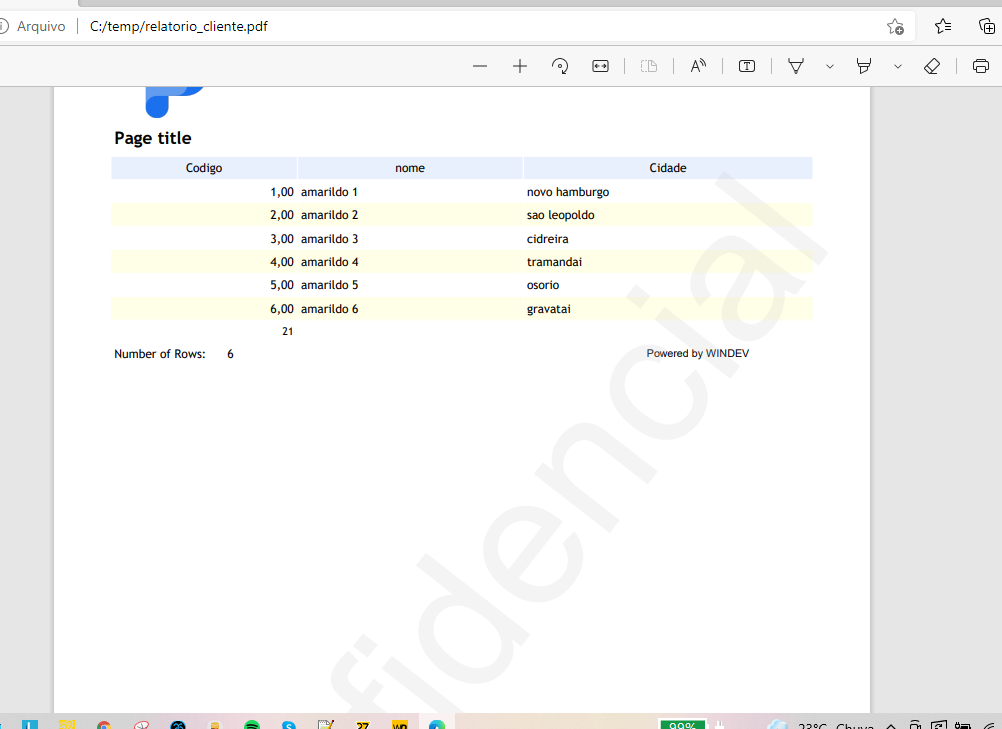
Task: Click the cell amarildo 1
Action: pyautogui.click(x=329, y=192)
